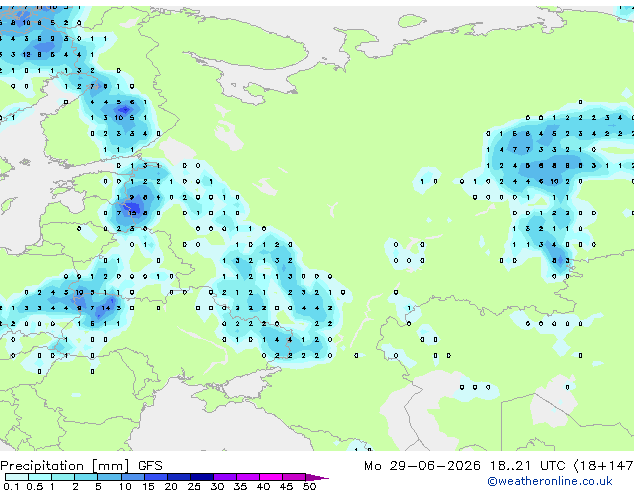634x490 pixels.
Task: Select the 20–25 mm legend color swatch
Action: tap(179, 477)
